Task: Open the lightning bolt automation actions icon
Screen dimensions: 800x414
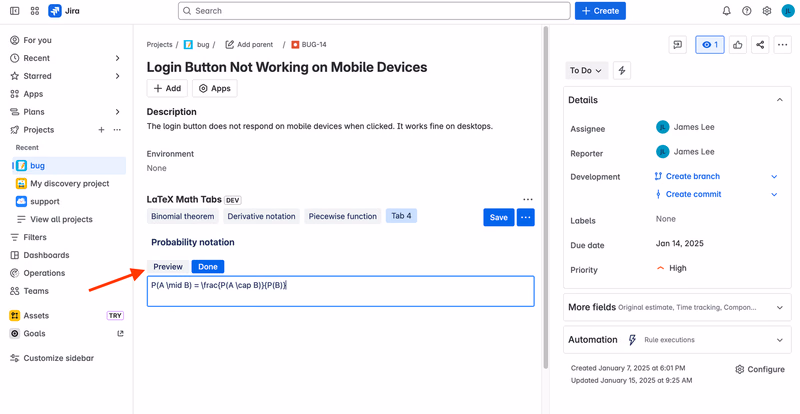Action: coord(622,70)
